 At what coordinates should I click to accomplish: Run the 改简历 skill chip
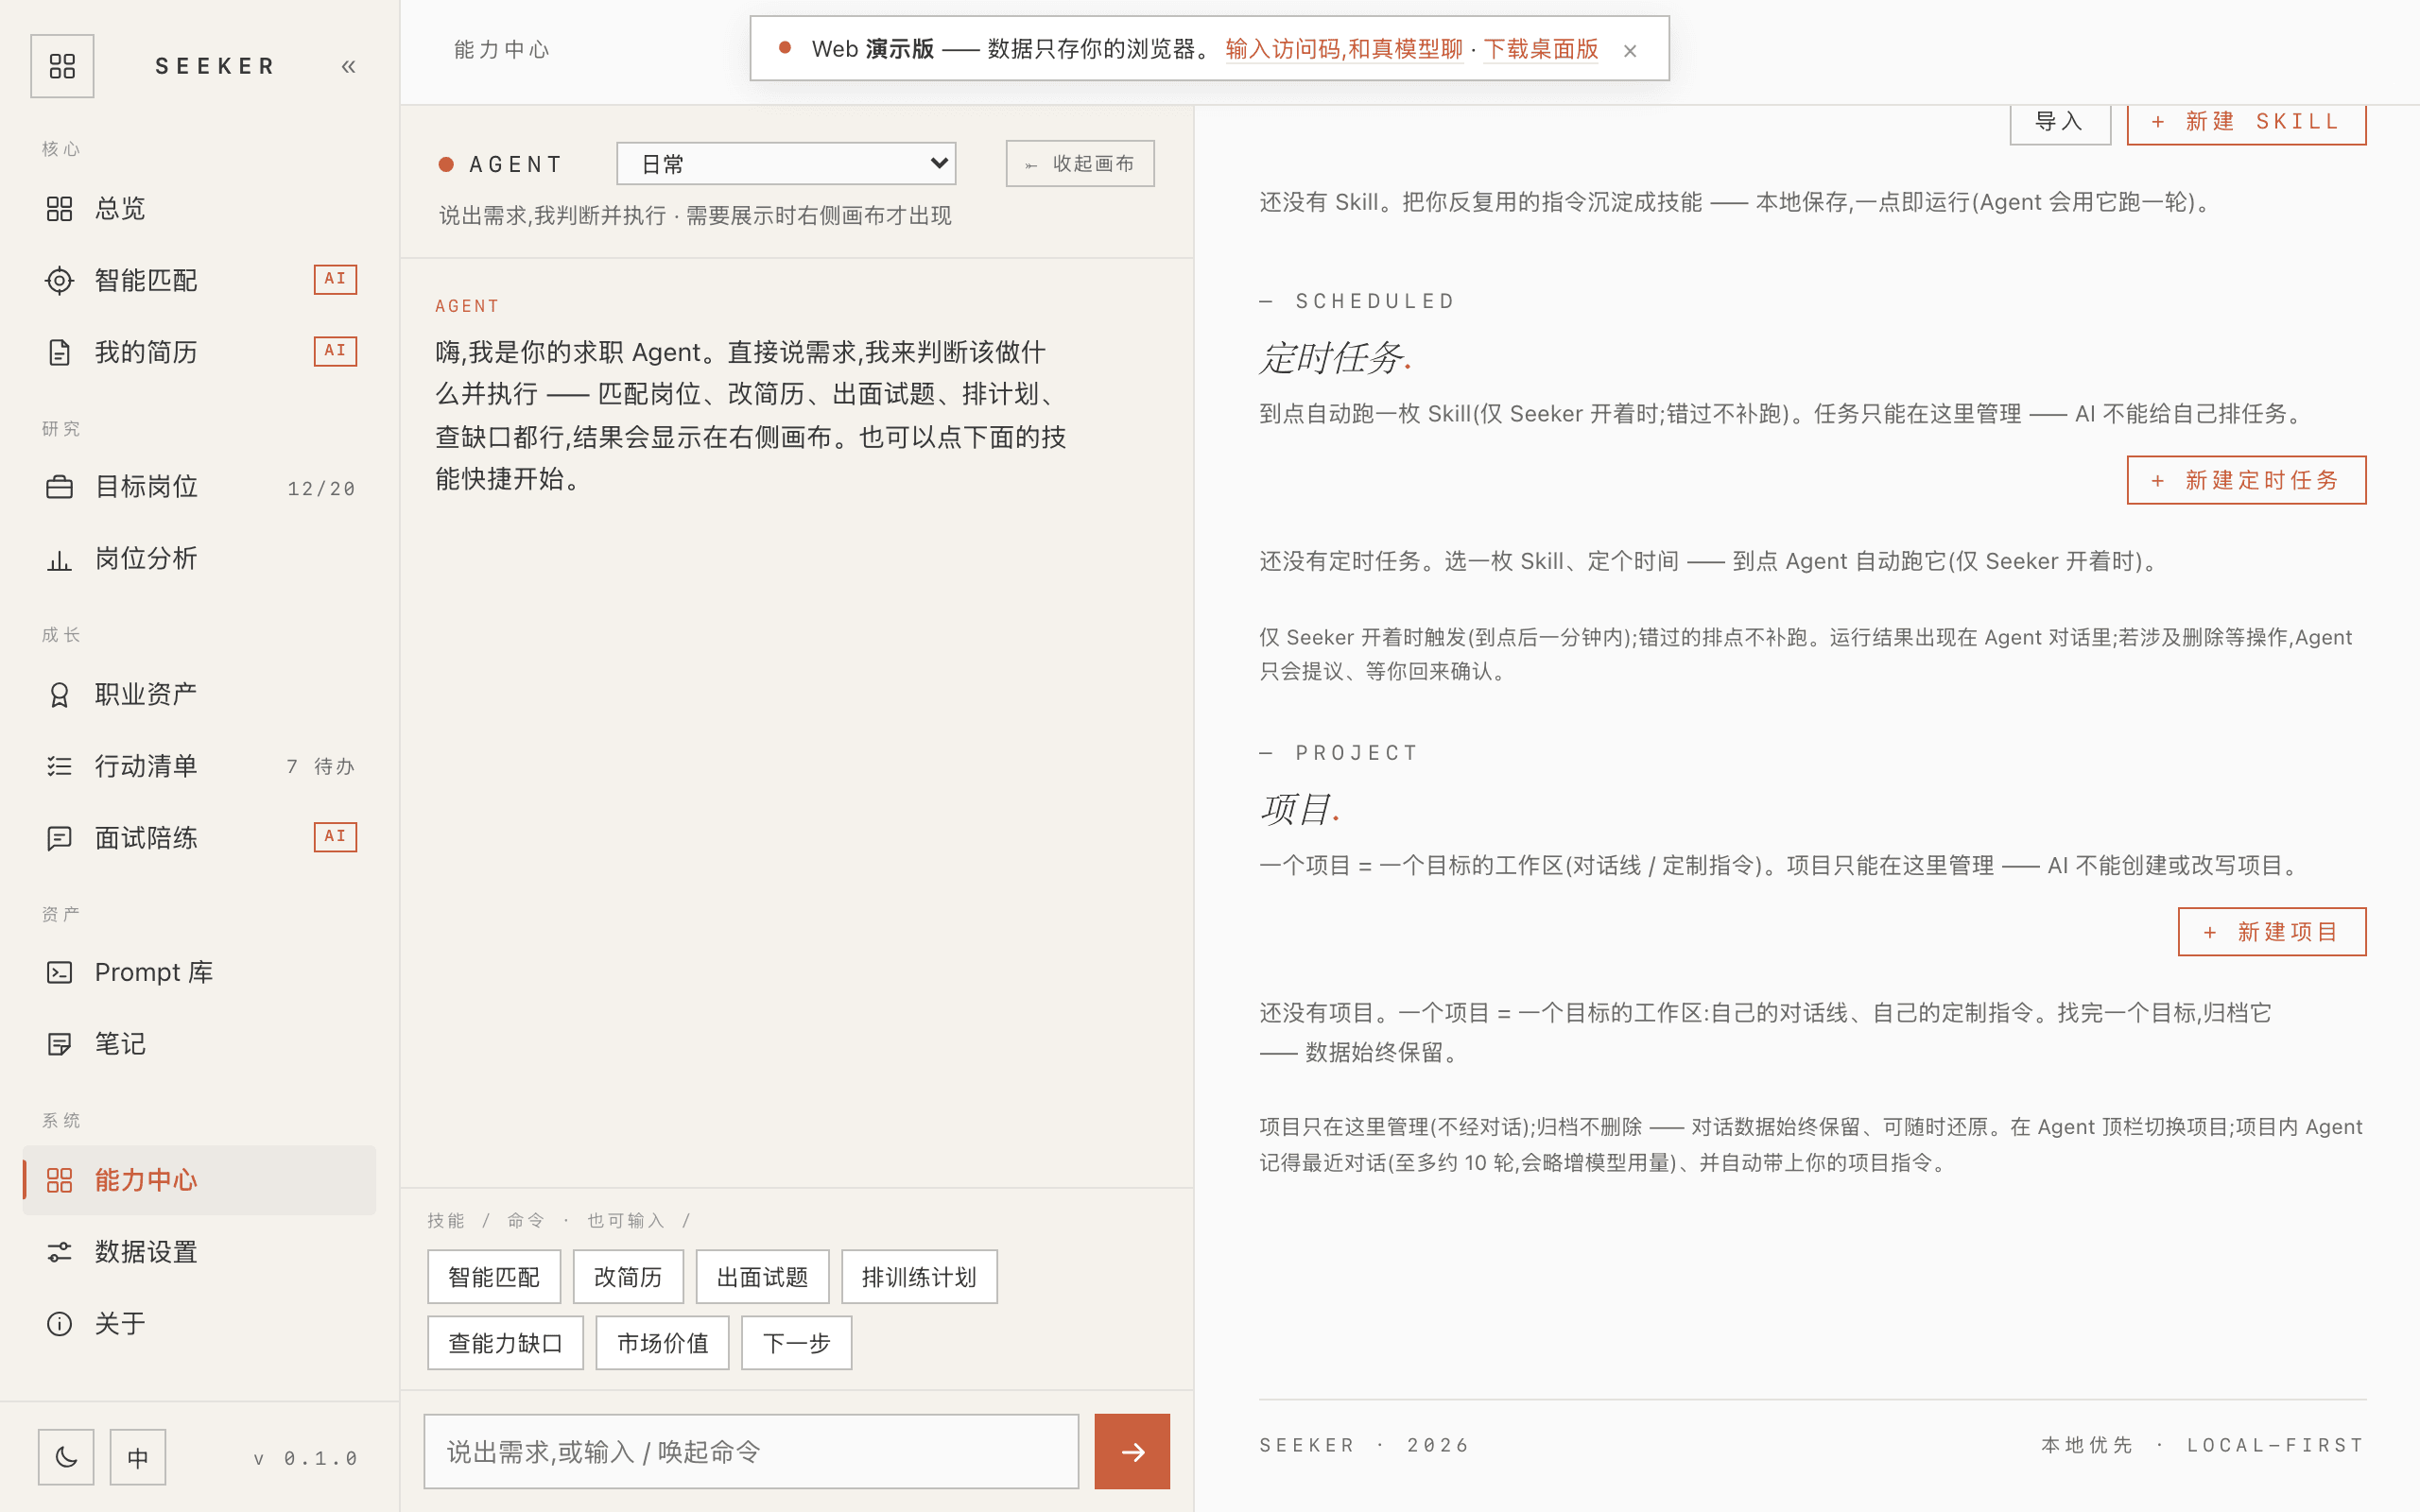(628, 1277)
